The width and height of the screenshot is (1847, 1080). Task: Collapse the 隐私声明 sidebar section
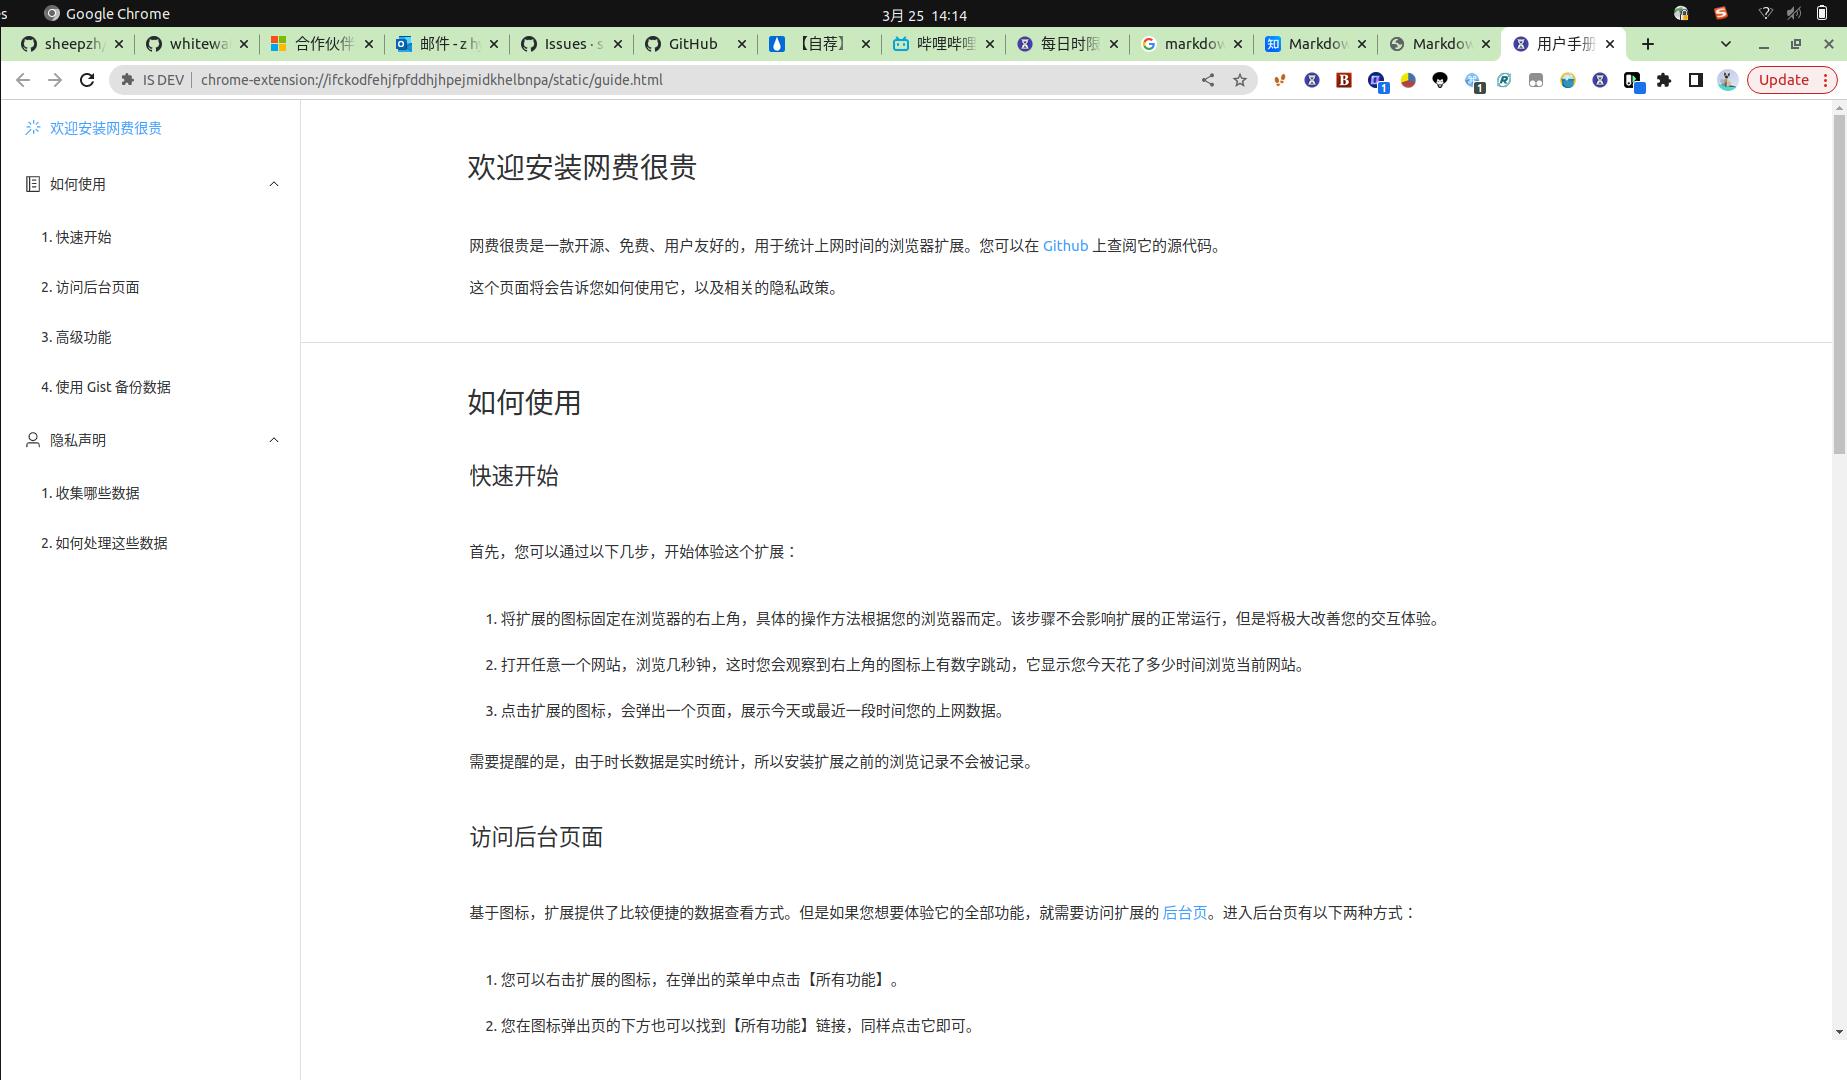274,440
